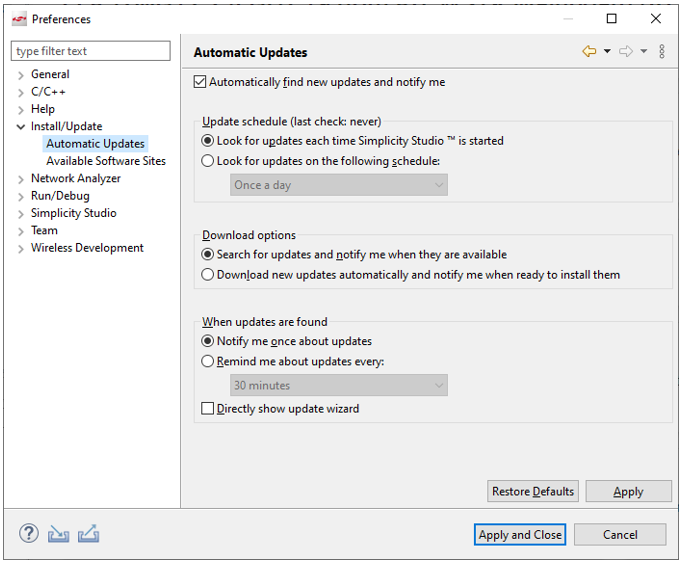
Task: Open the forward history dropdown arrow
Action: (643, 51)
